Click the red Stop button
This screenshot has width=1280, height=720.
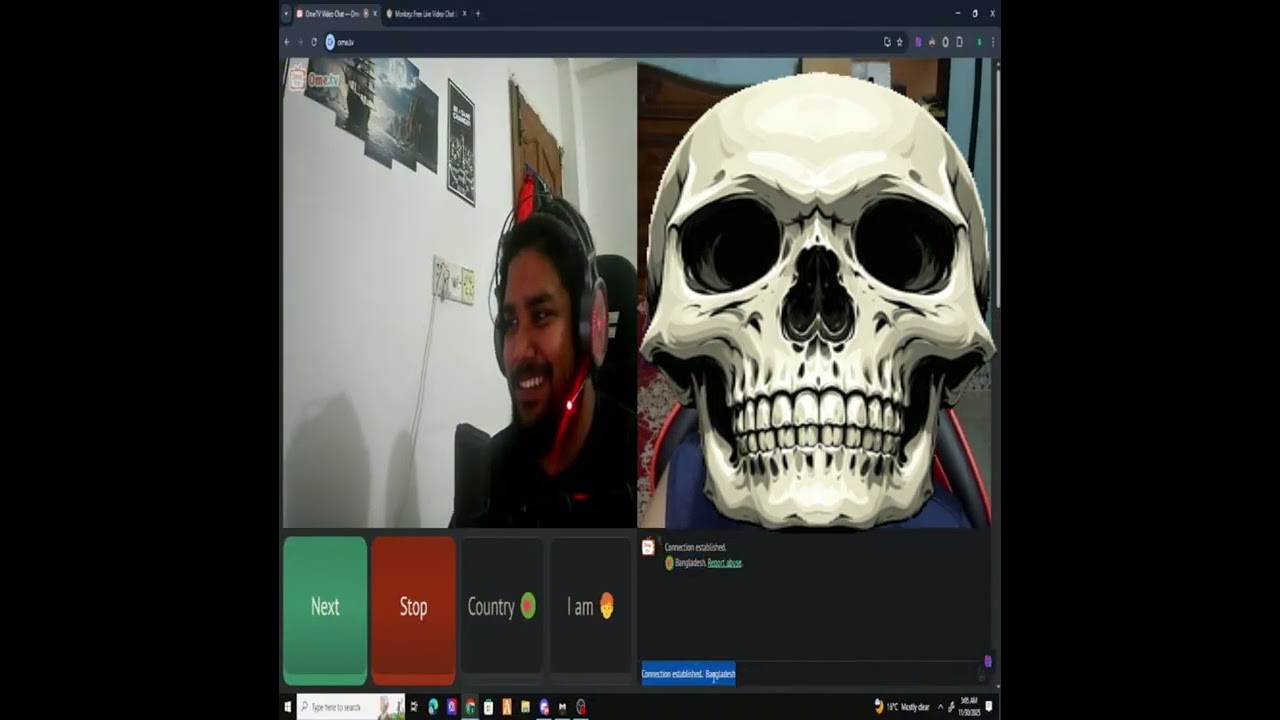(413, 610)
